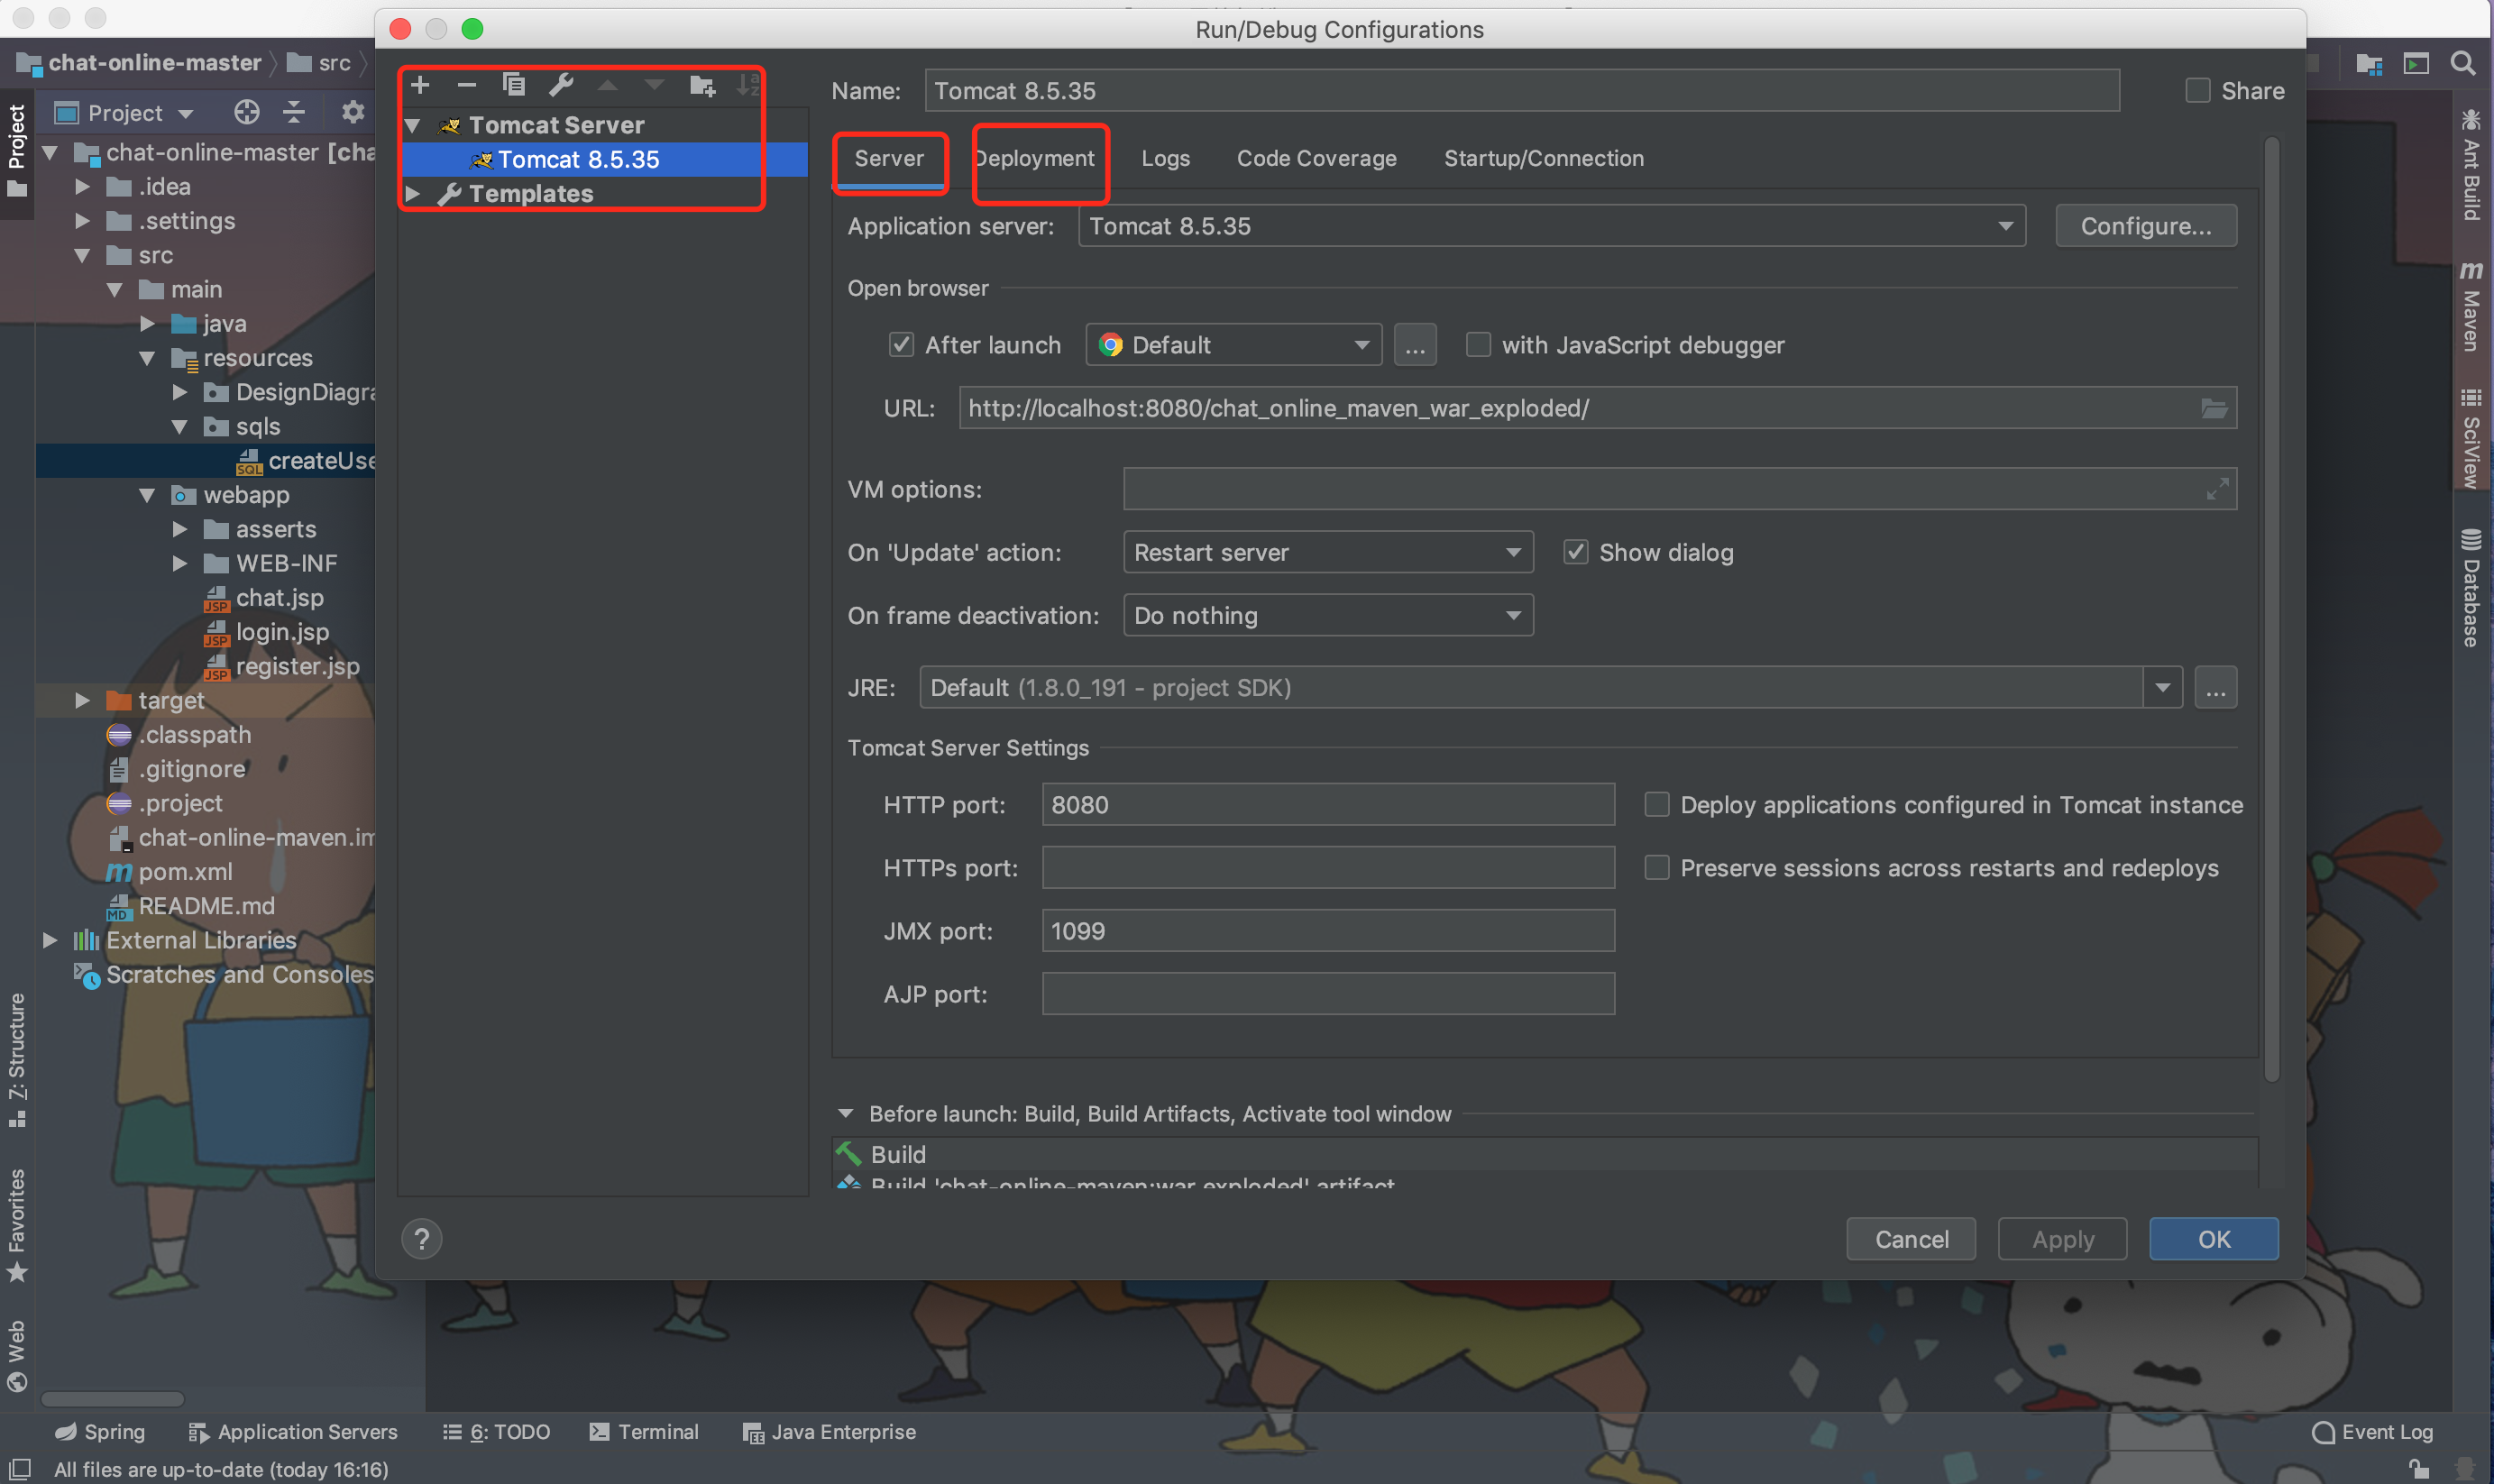Click the dialog's vertical scrollbar
Image resolution: width=2494 pixels, height=1484 pixels.
tap(2271, 610)
